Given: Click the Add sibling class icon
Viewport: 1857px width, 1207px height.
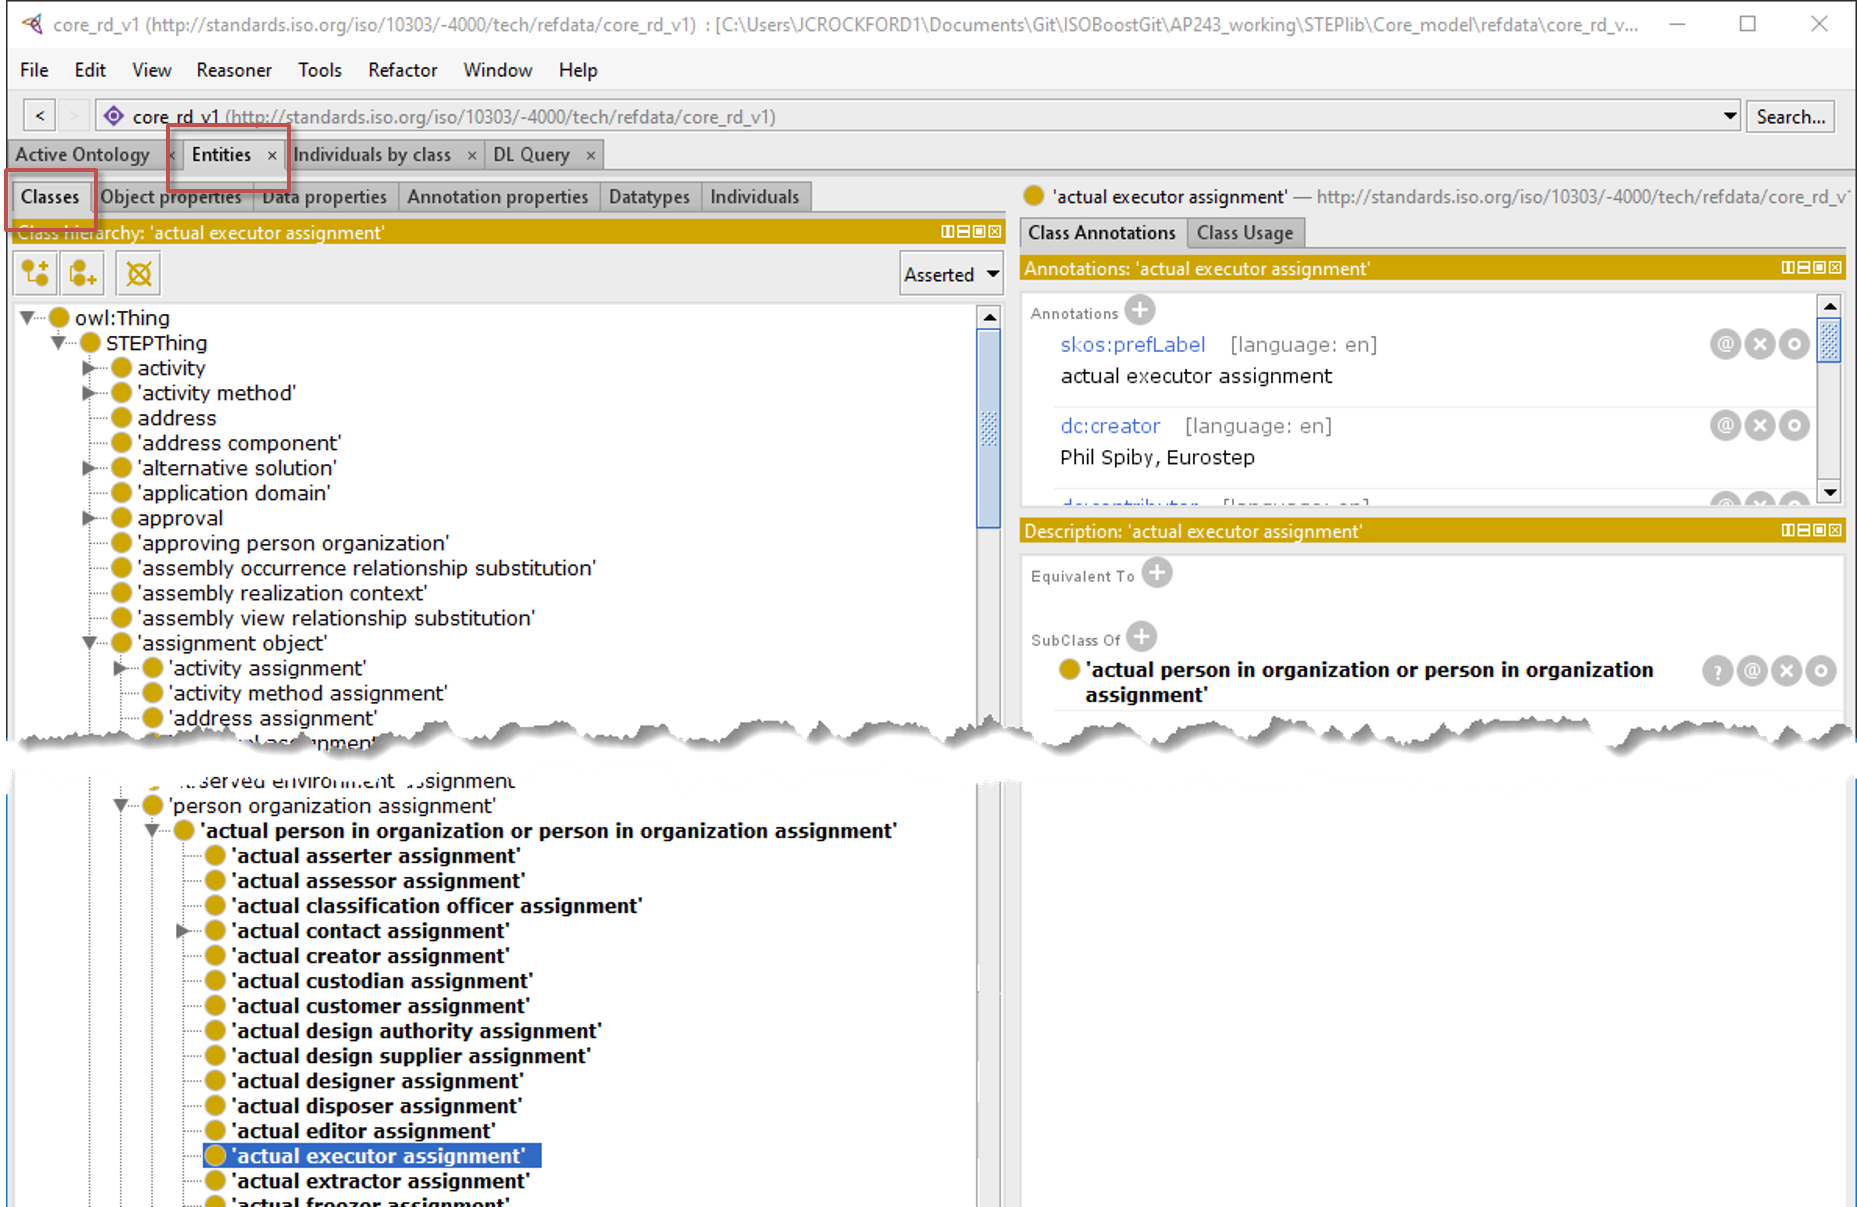Looking at the screenshot, I should click(x=83, y=274).
